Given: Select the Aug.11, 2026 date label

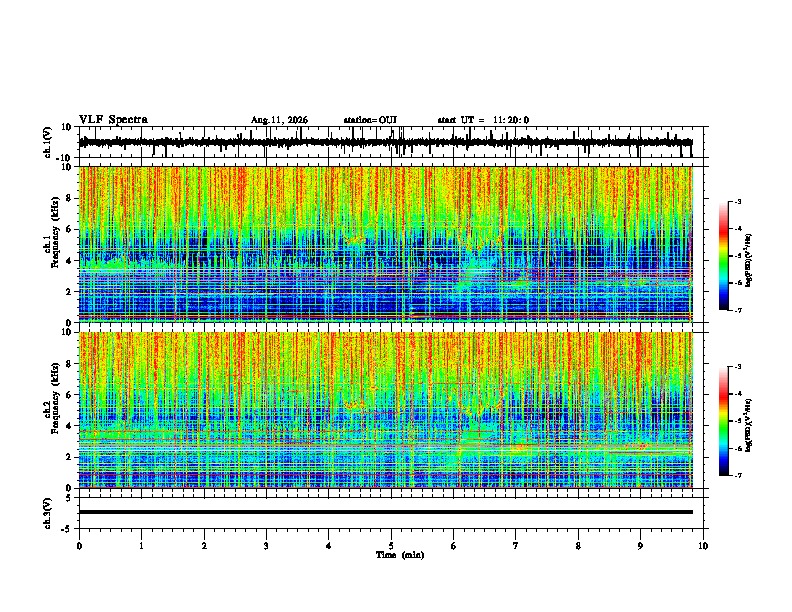Looking at the screenshot, I should [279, 120].
